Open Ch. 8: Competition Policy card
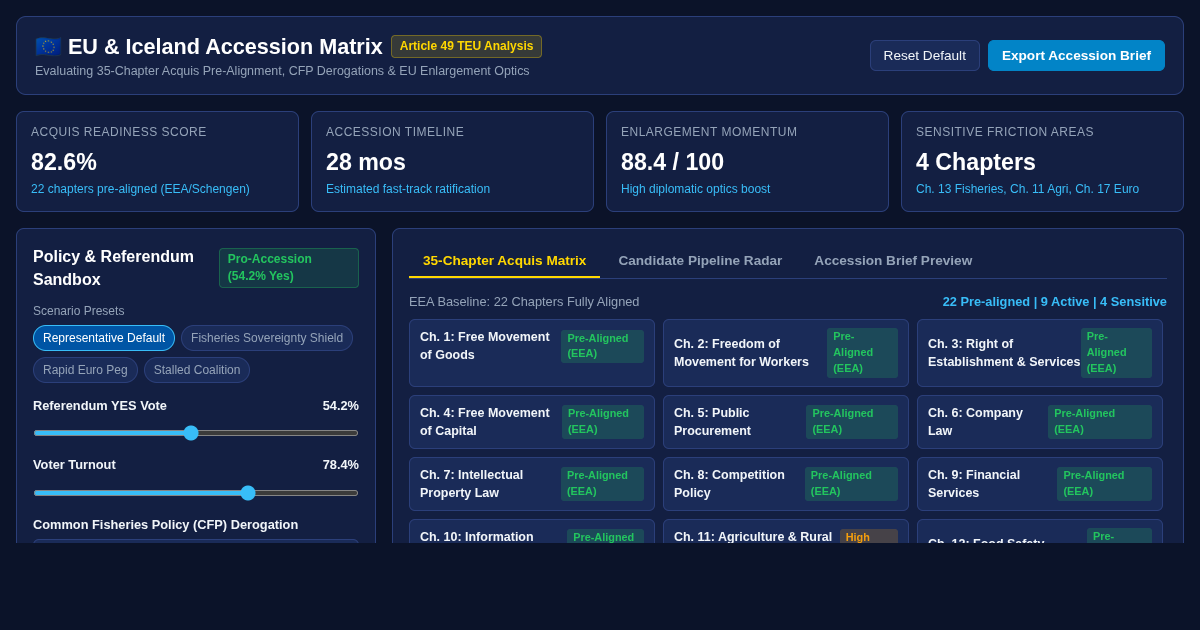 [x=786, y=484]
